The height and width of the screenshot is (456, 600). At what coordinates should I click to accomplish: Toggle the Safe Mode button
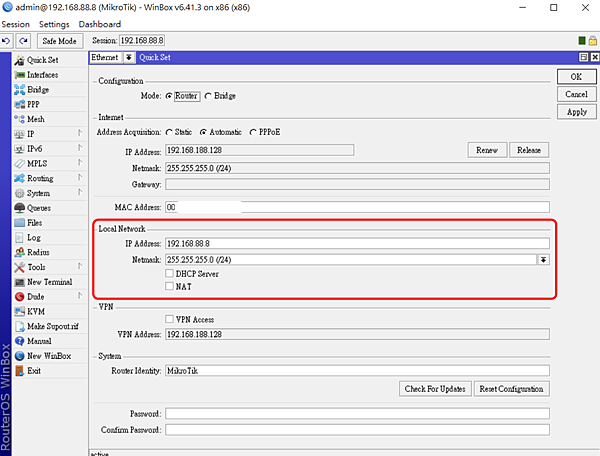tap(60, 41)
